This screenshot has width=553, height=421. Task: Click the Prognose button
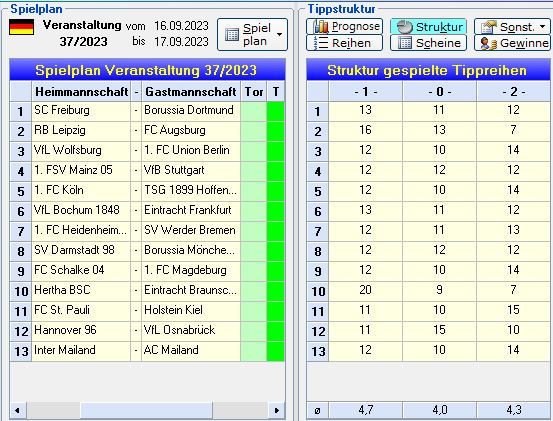[x=345, y=26]
